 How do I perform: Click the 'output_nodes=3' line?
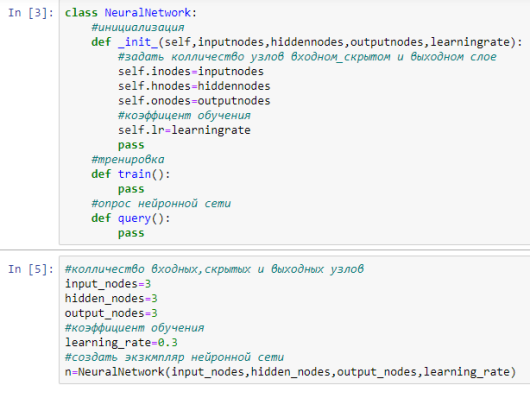click(x=111, y=313)
